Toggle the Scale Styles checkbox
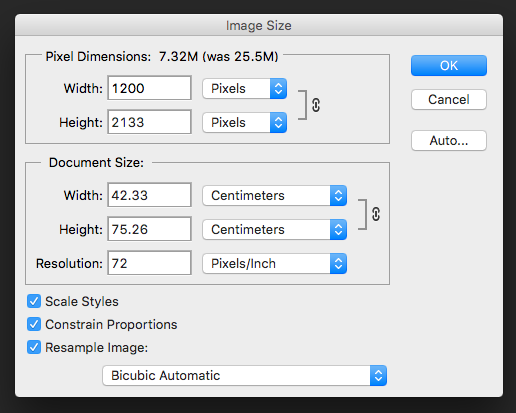 point(34,301)
